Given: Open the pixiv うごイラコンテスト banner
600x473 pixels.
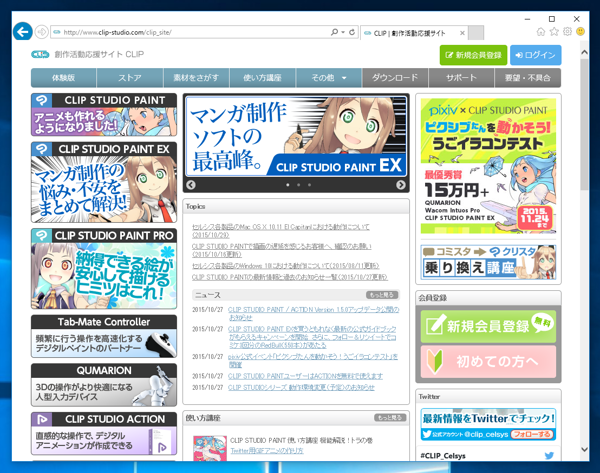Looking at the screenshot, I should pos(488,166).
